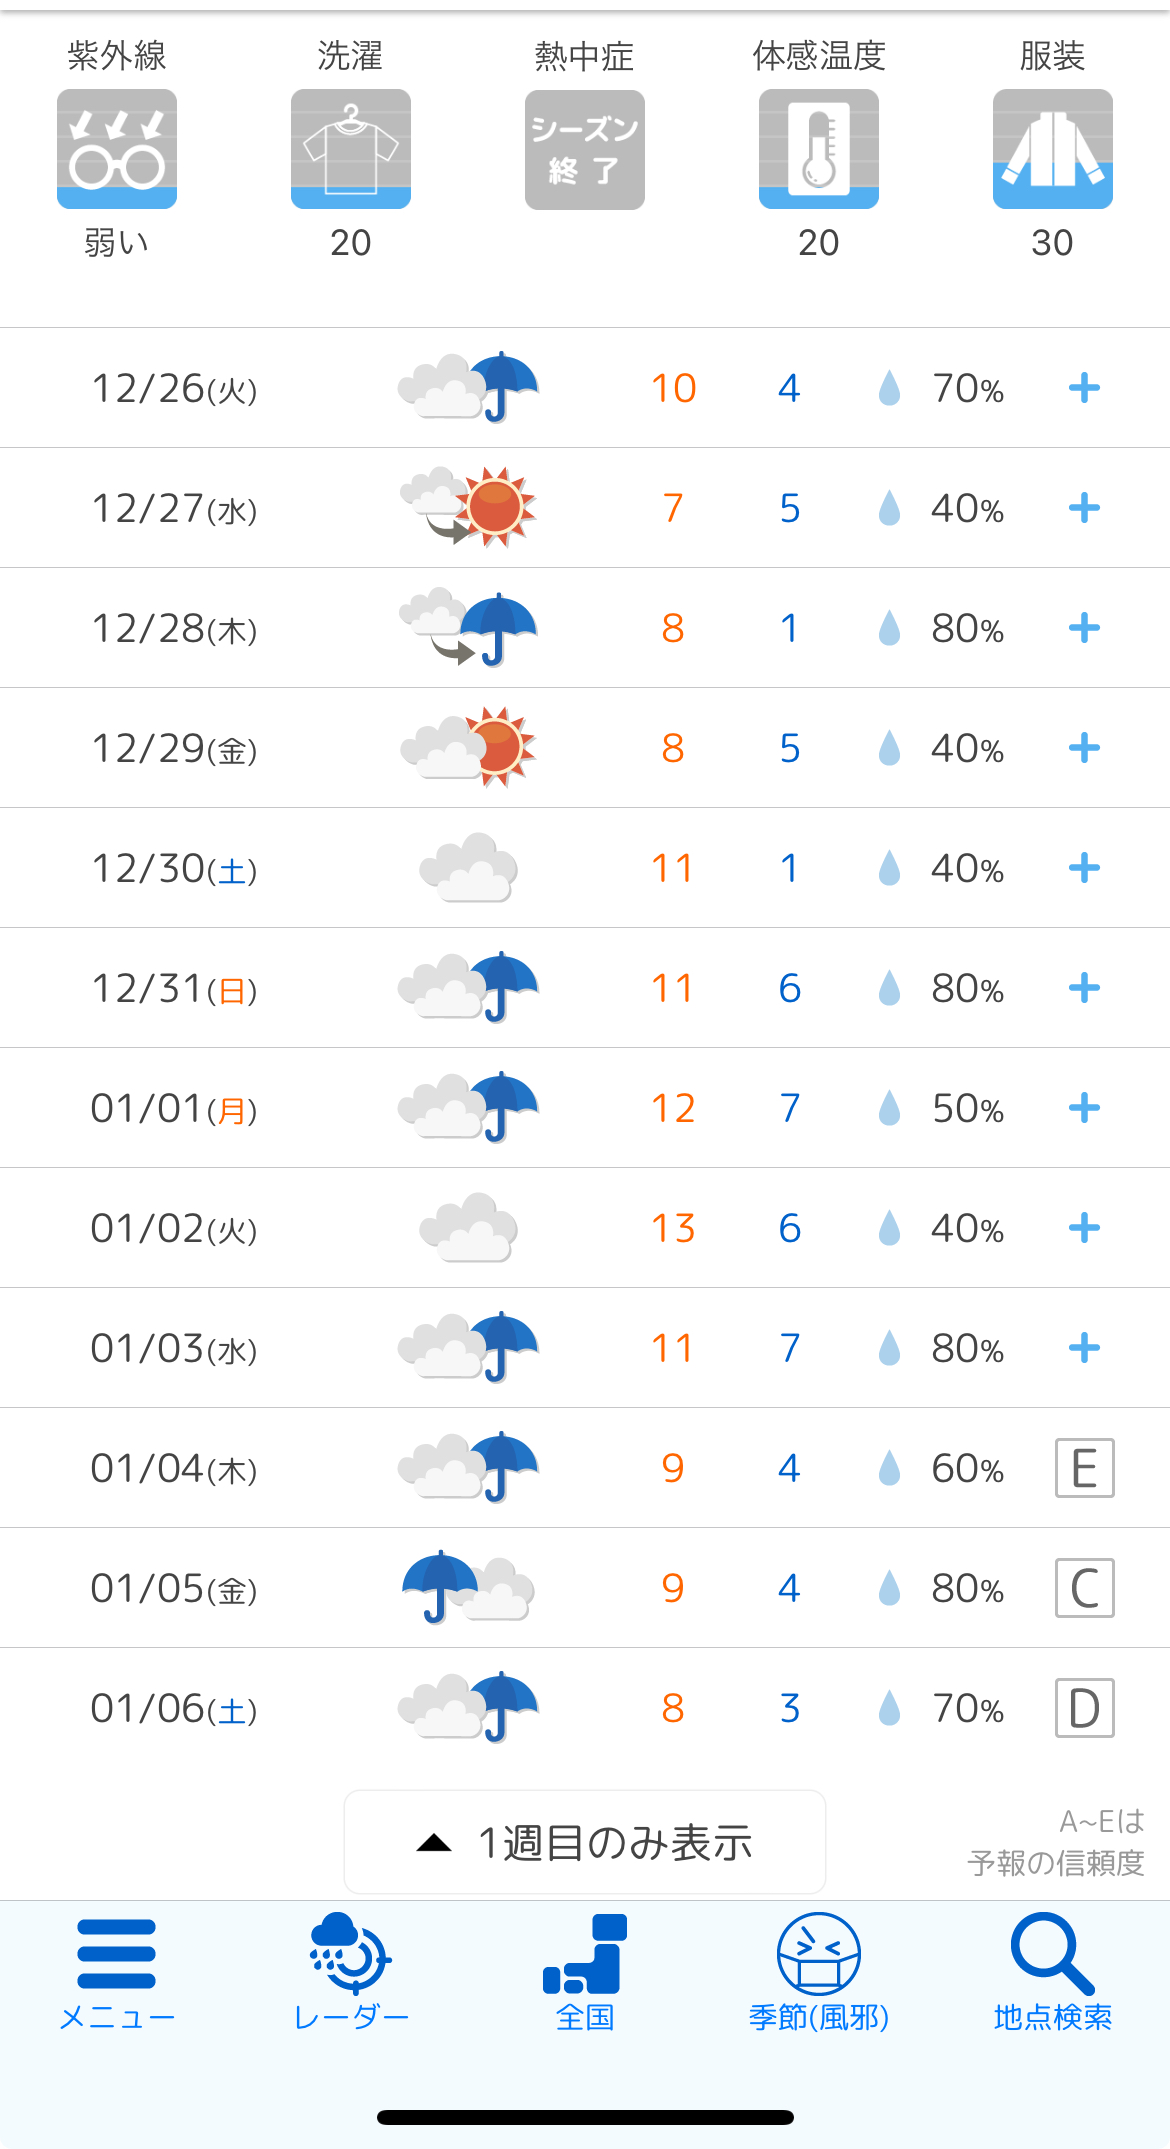This screenshot has height=2149, width=1170.
Task: Select the 熱中症 season-ended icon
Action: pos(585,150)
